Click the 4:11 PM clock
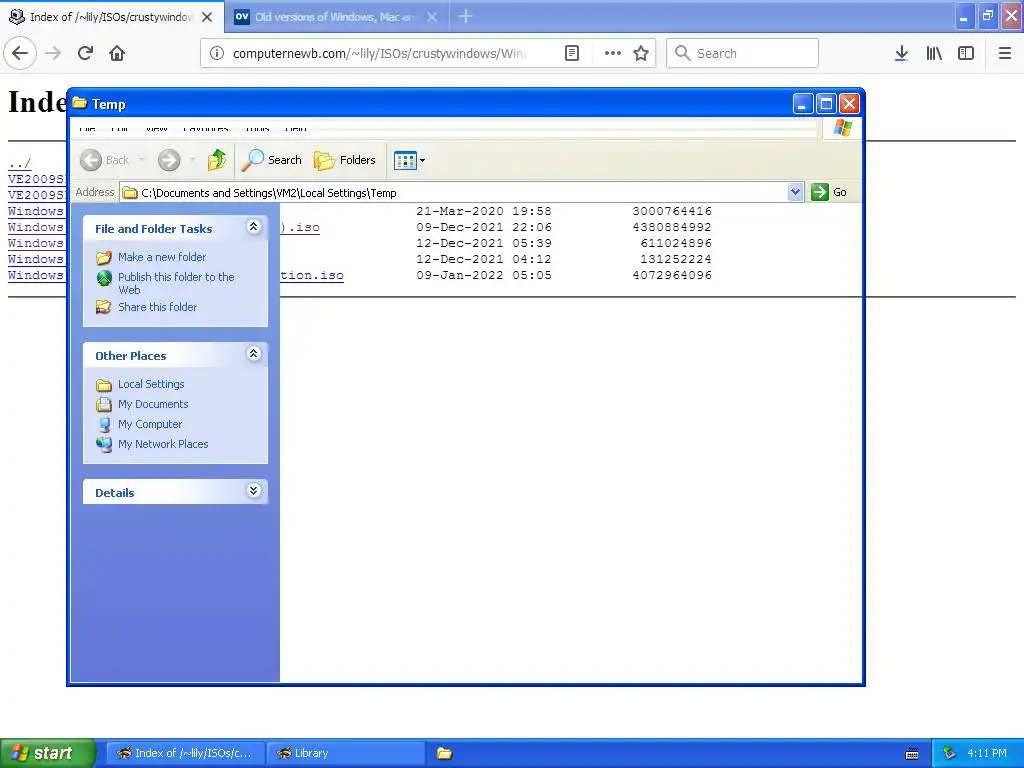This screenshot has width=1024, height=768. point(987,753)
